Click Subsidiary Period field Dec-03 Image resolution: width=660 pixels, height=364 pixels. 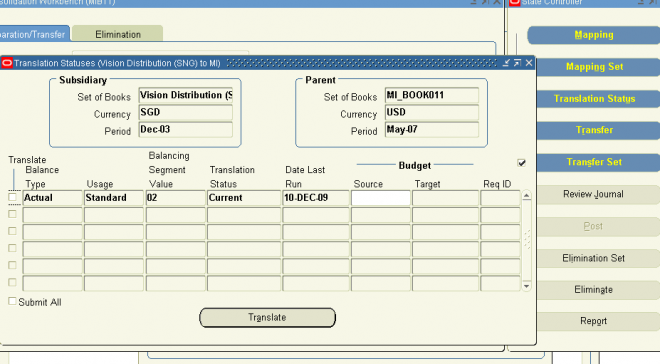[186, 130]
